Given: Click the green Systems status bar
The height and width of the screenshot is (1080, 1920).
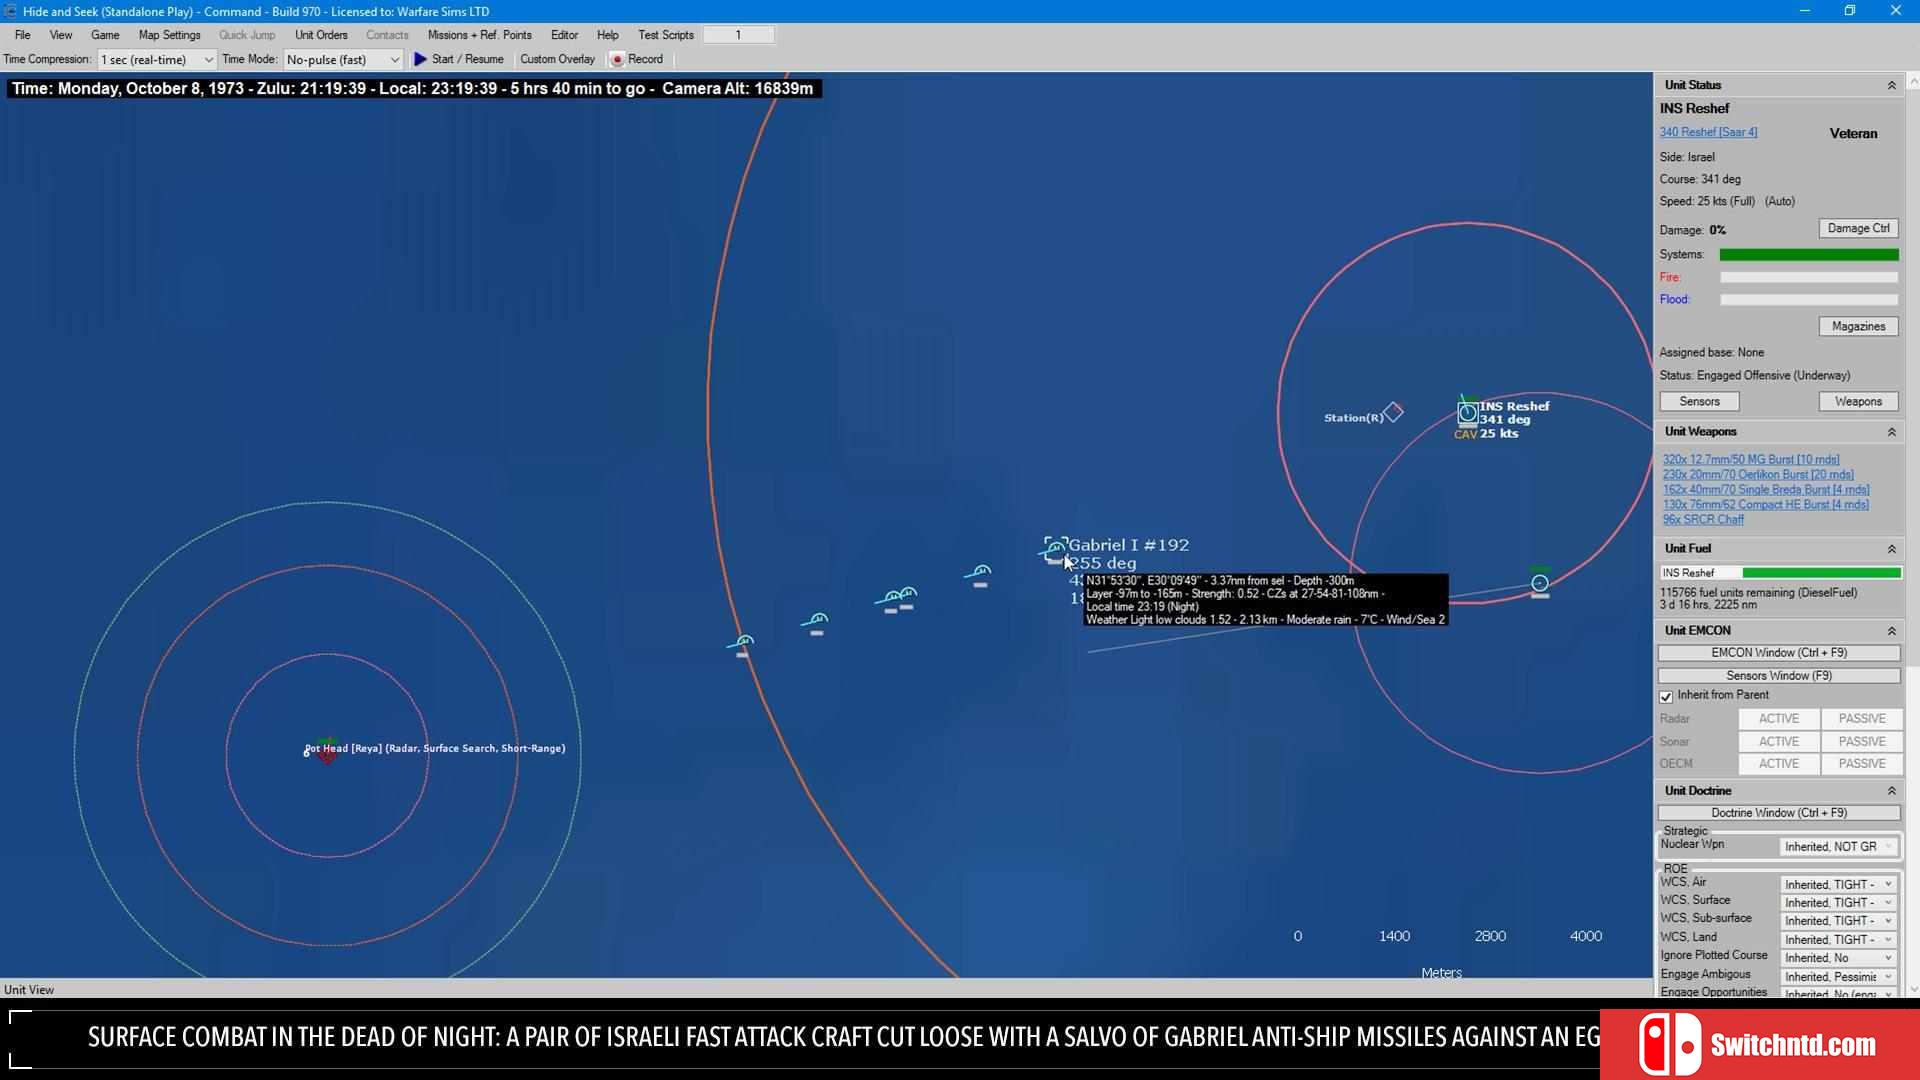Looking at the screenshot, I should (1809, 255).
